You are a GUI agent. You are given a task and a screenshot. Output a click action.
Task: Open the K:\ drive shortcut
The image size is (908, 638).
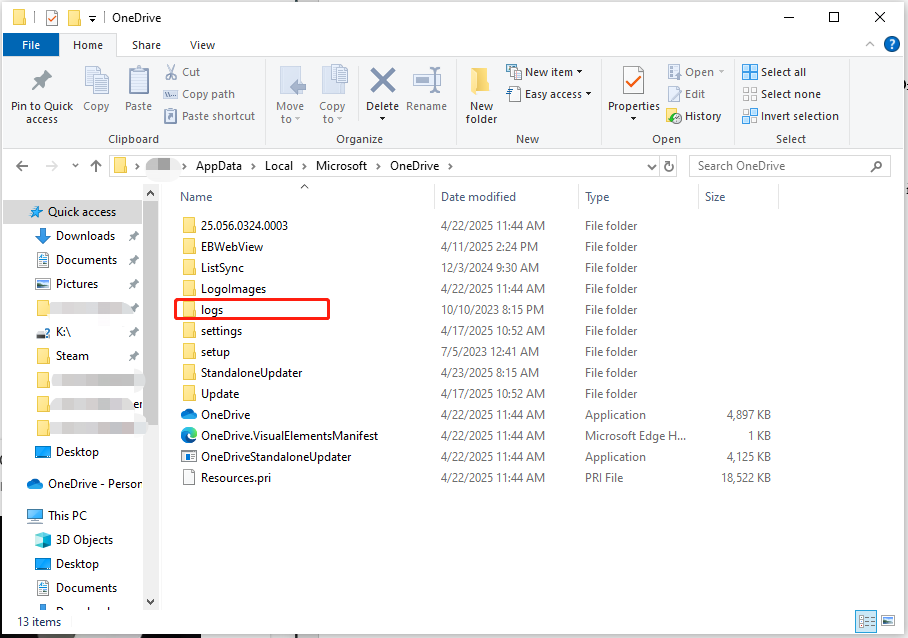(x=63, y=332)
